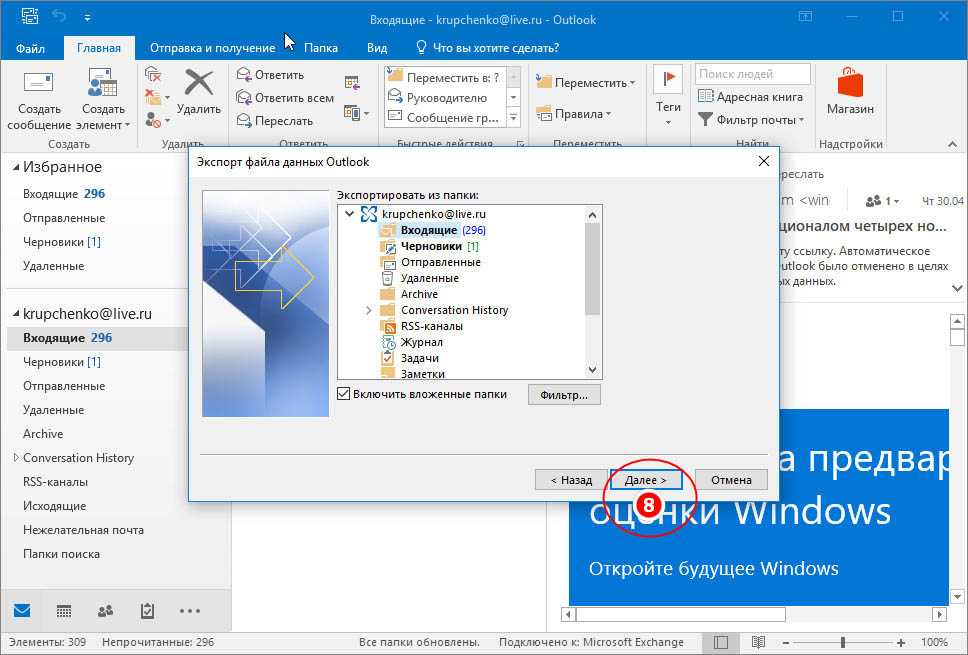The height and width of the screenshot is (655, 968).
Task: Open the File tab
Action: (x=30, y=48)
